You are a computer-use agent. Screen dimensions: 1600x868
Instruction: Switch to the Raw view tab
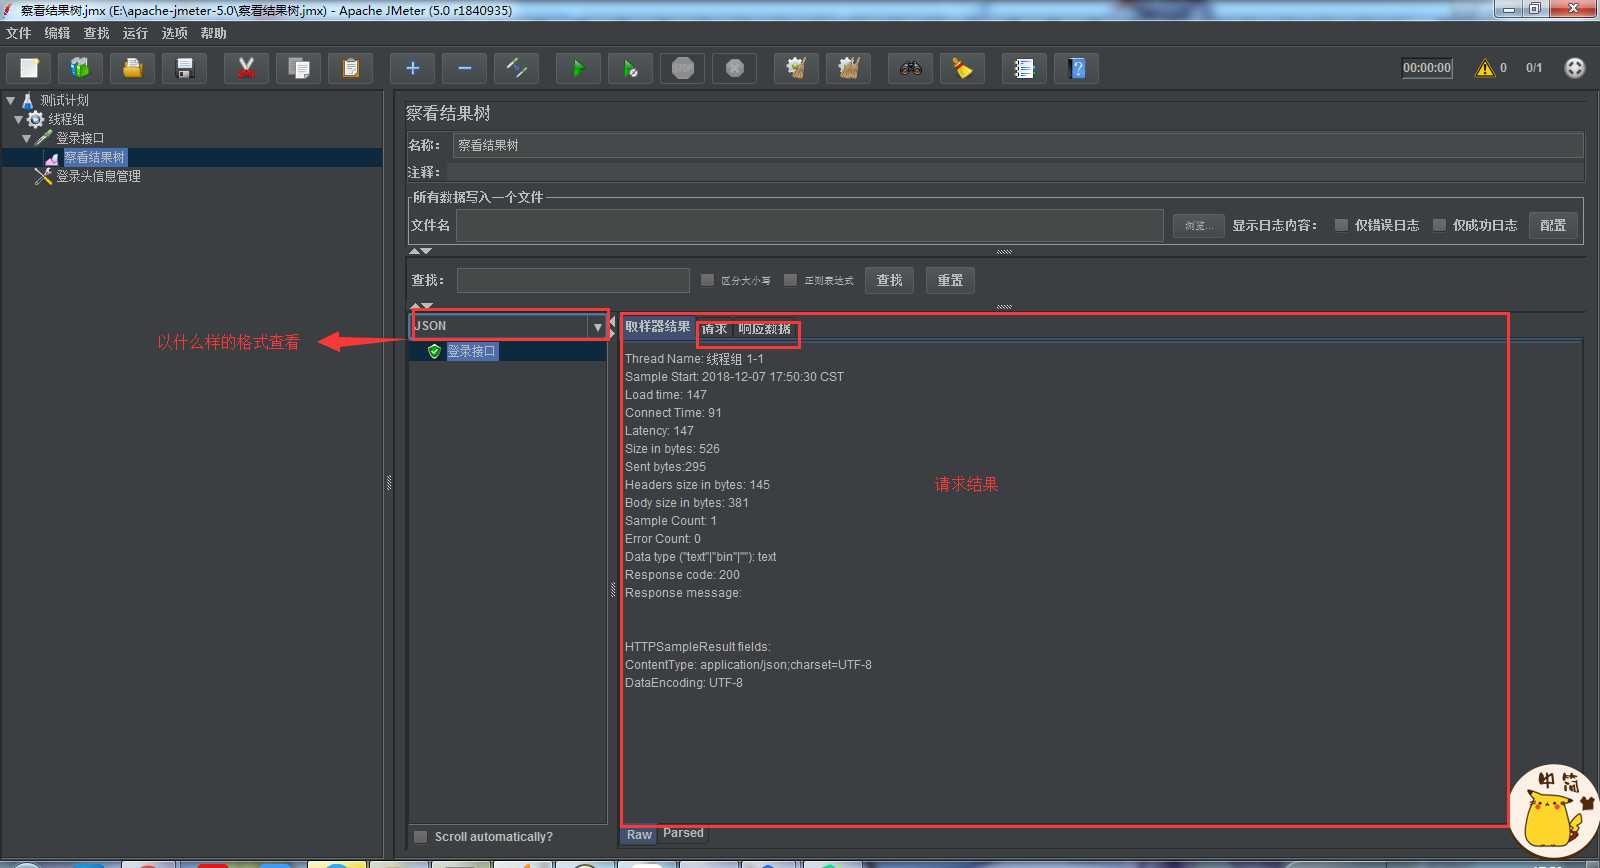pyautogui.click(x=639, y=835)
